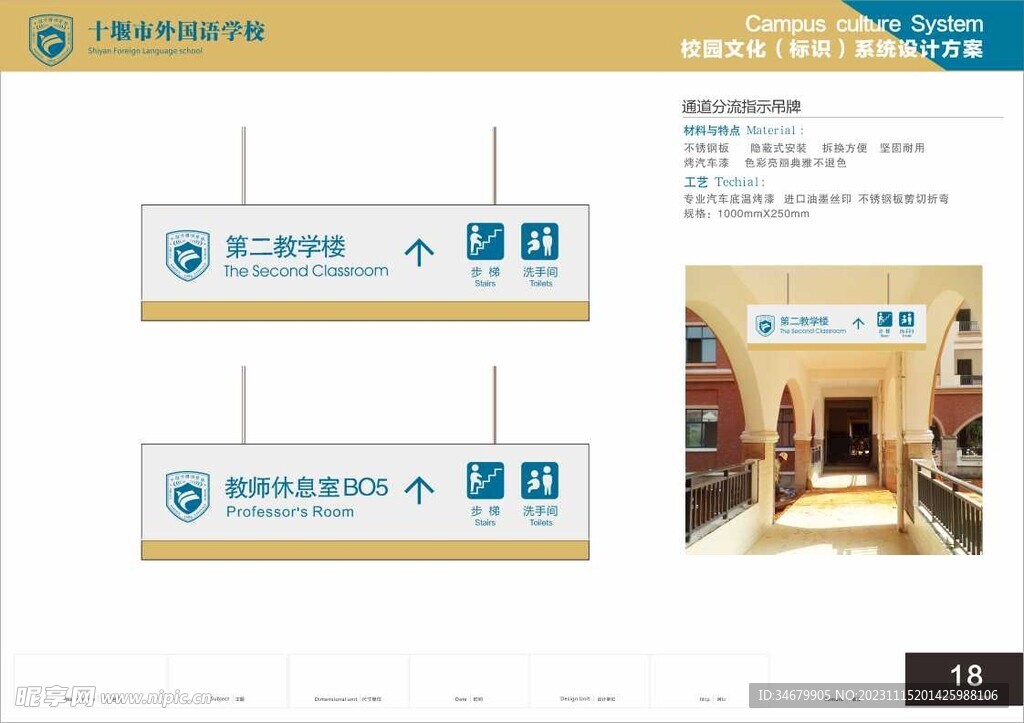1024x723 pixels.
Task: Click the up arrow on the Professor's Room sign
Action: [x=421, y=489]
